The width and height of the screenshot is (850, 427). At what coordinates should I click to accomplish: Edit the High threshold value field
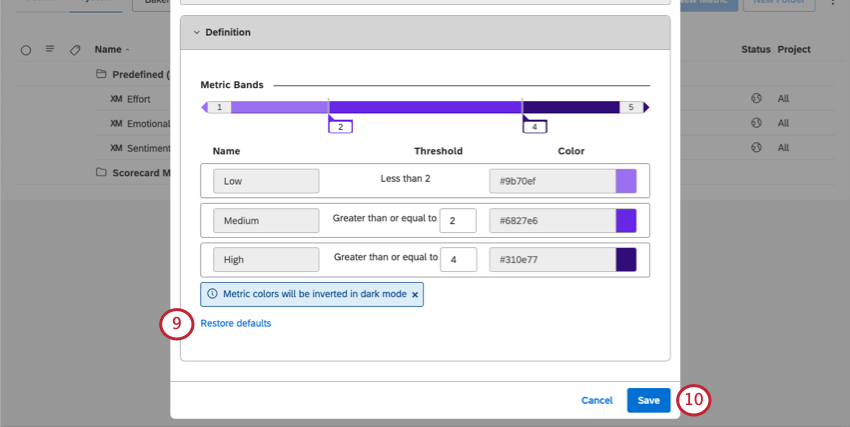458,259
